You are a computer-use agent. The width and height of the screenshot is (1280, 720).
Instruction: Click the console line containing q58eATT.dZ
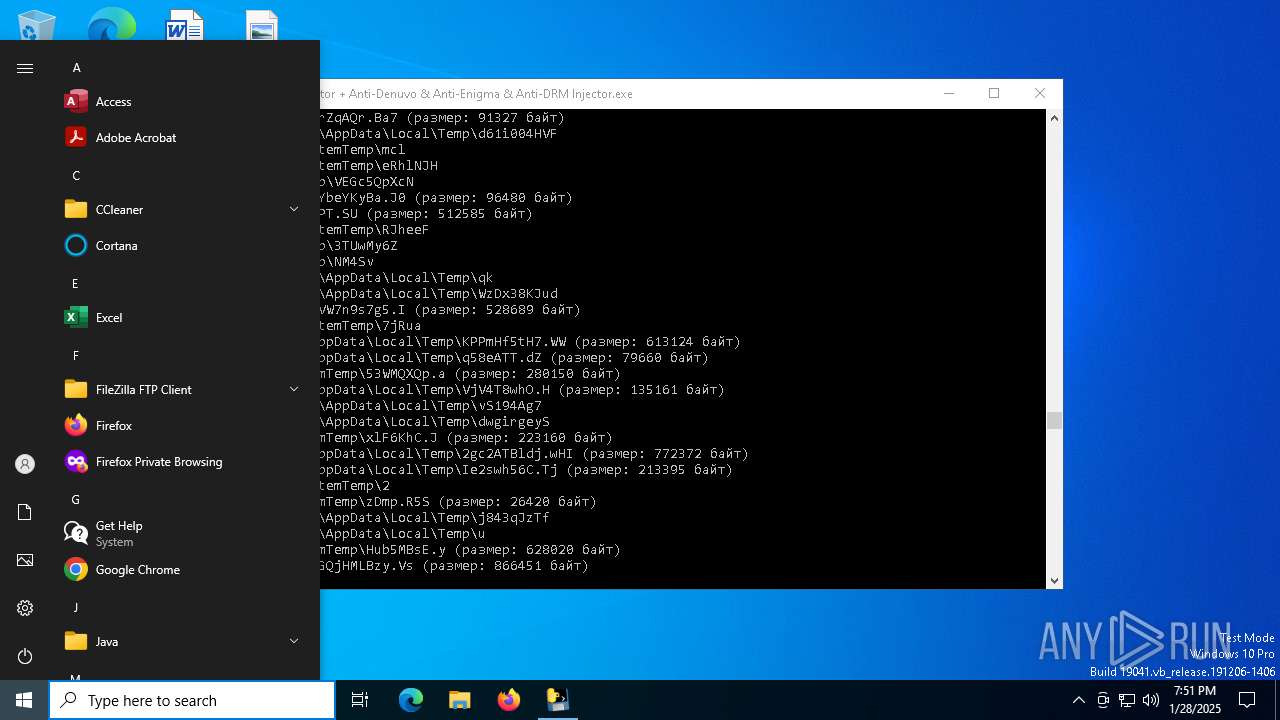tap(514, 358)
